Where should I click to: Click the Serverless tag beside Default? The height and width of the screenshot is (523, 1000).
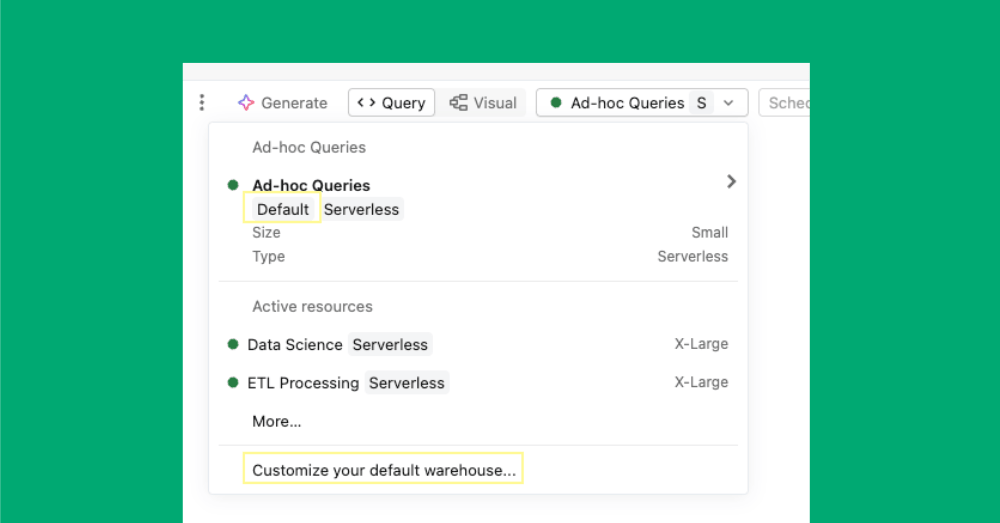coord(362,209)
